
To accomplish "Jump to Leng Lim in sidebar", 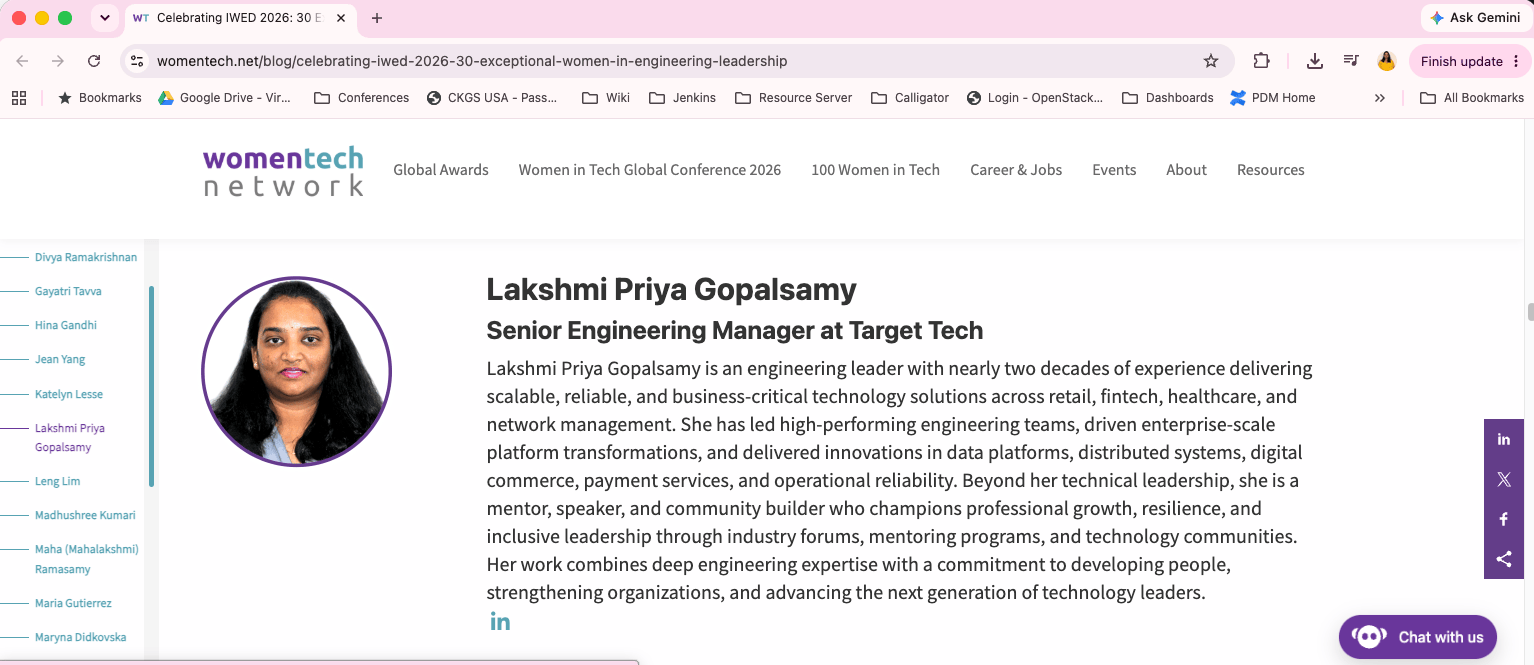I will tap(57, 481).
